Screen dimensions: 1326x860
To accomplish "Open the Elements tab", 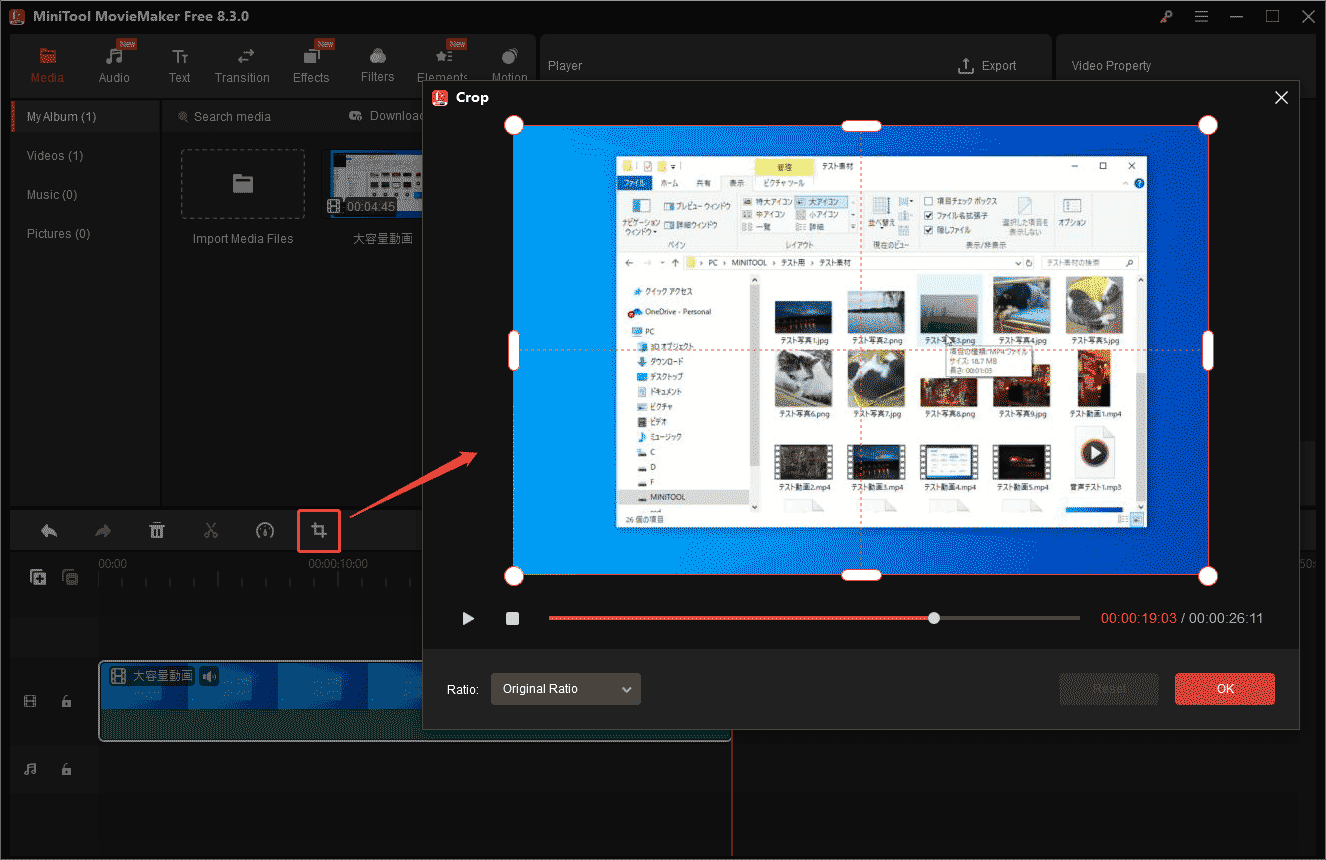I will point(442,64).
